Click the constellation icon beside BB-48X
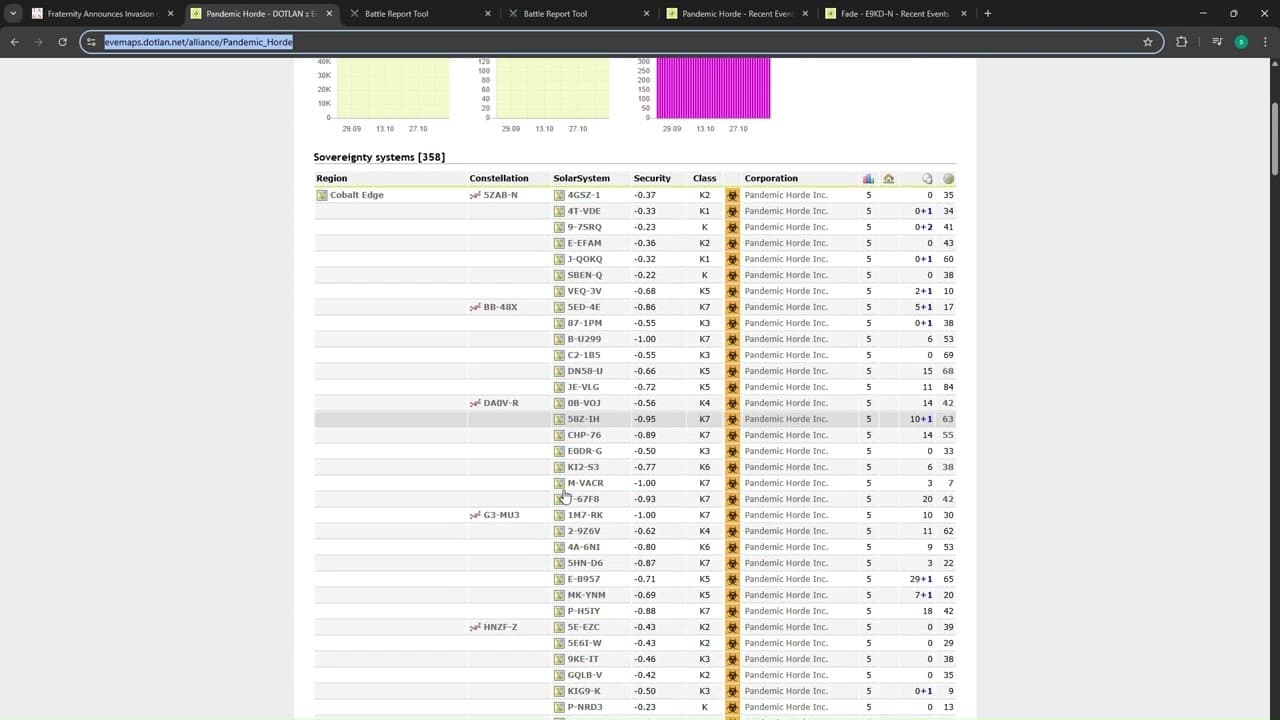1280x720 pixels. (x=475, y=307)
